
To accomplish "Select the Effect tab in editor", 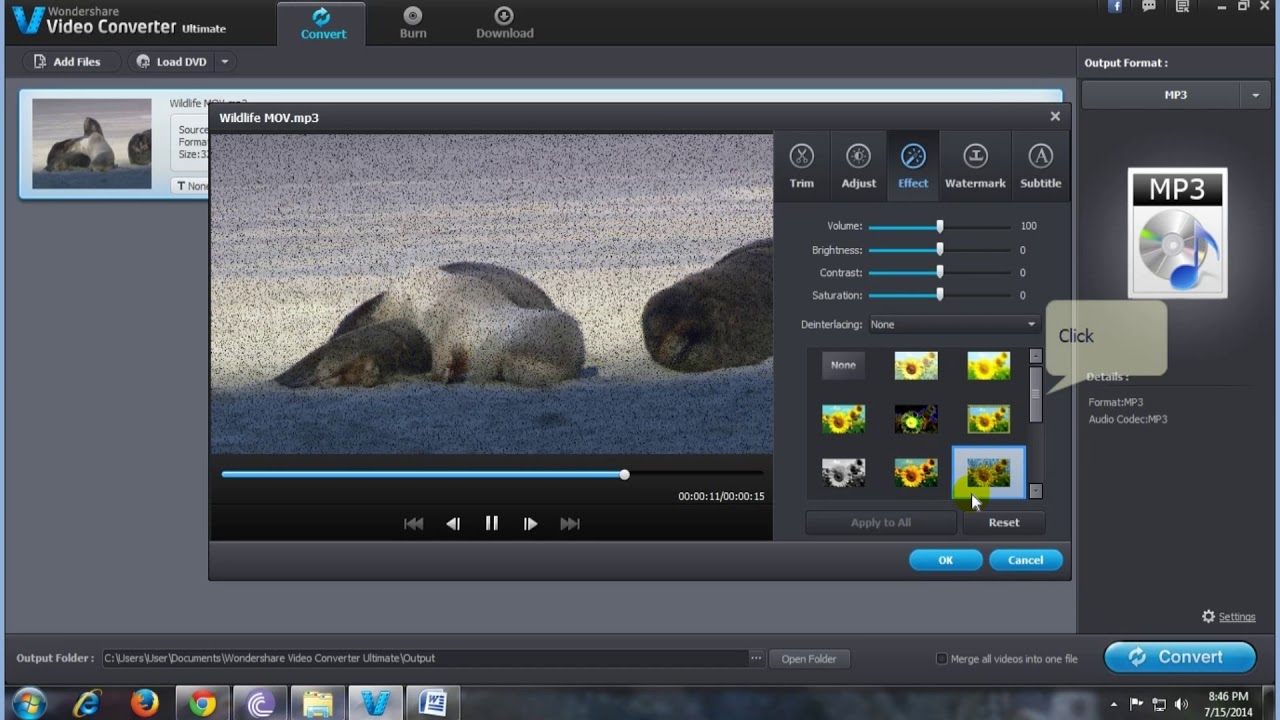I will 913,165.
